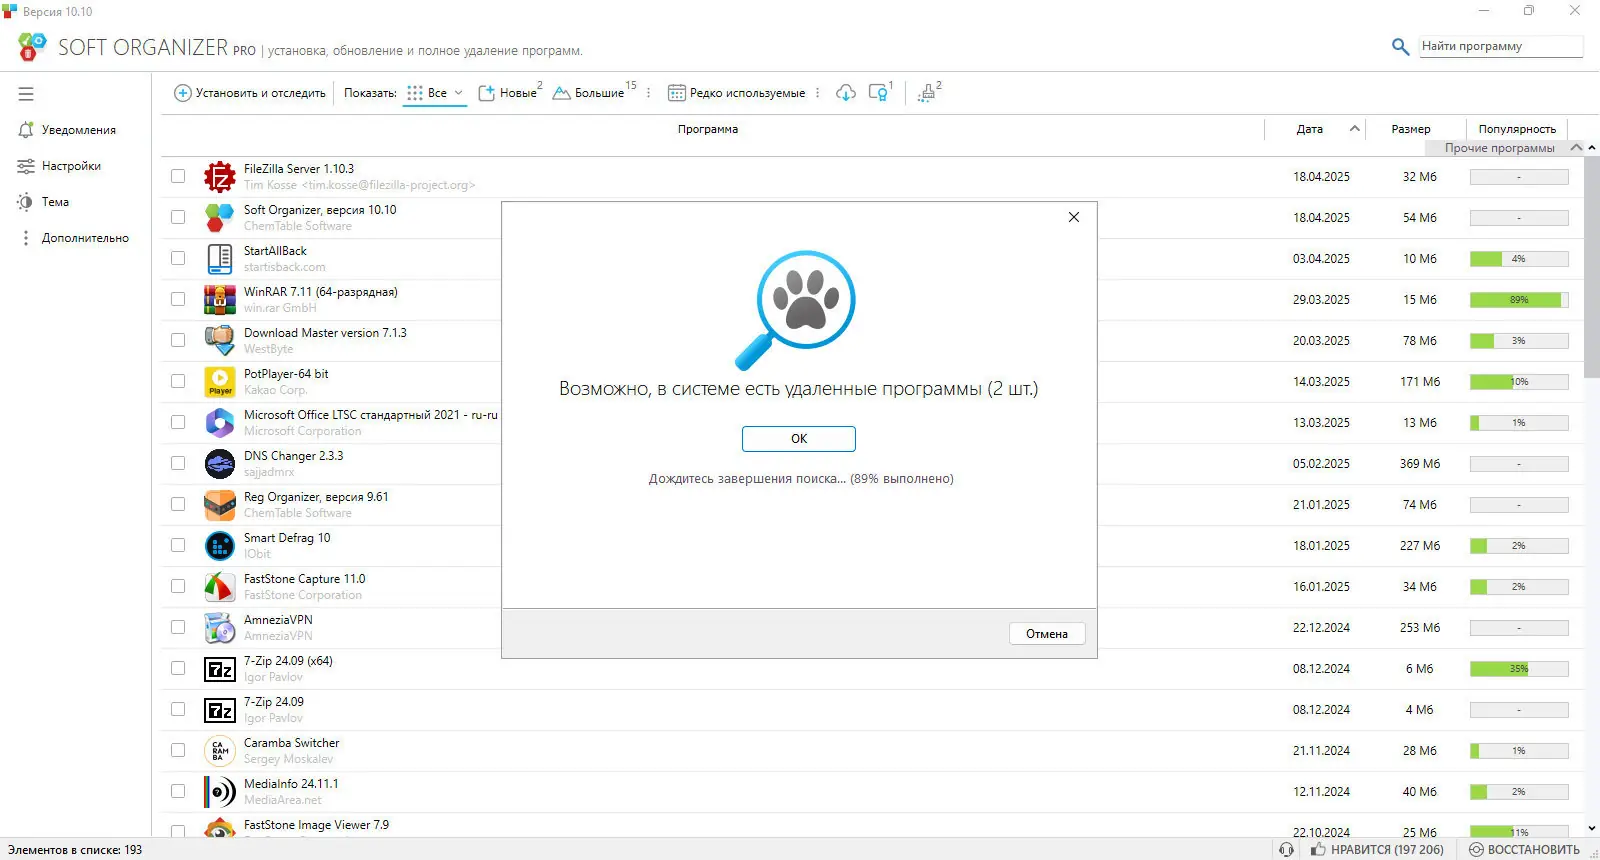
Task: Click the WinRAR program icon
Action: tap(220, 300)
